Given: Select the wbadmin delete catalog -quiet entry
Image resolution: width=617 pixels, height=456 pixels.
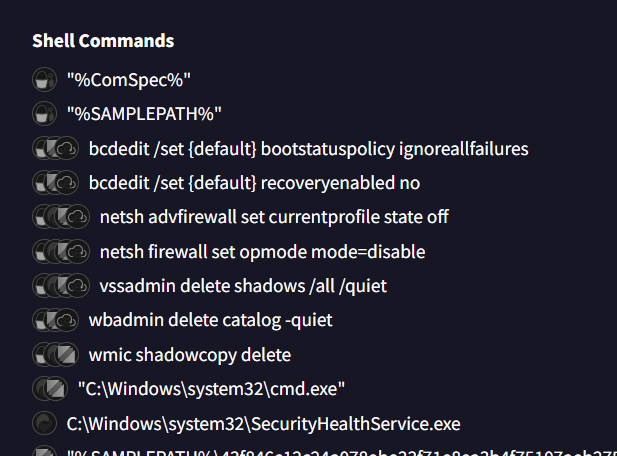Looking at the screenshot, I should (210, 320).
